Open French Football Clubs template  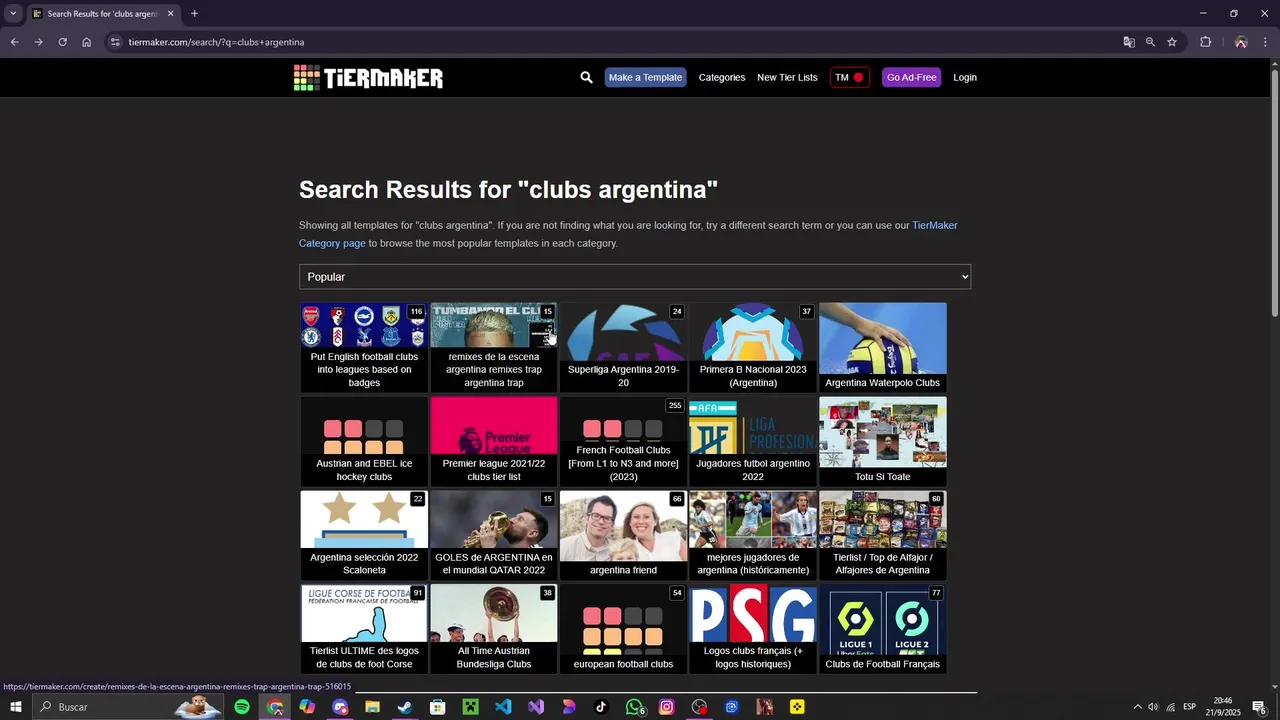(x=623, y=441)
